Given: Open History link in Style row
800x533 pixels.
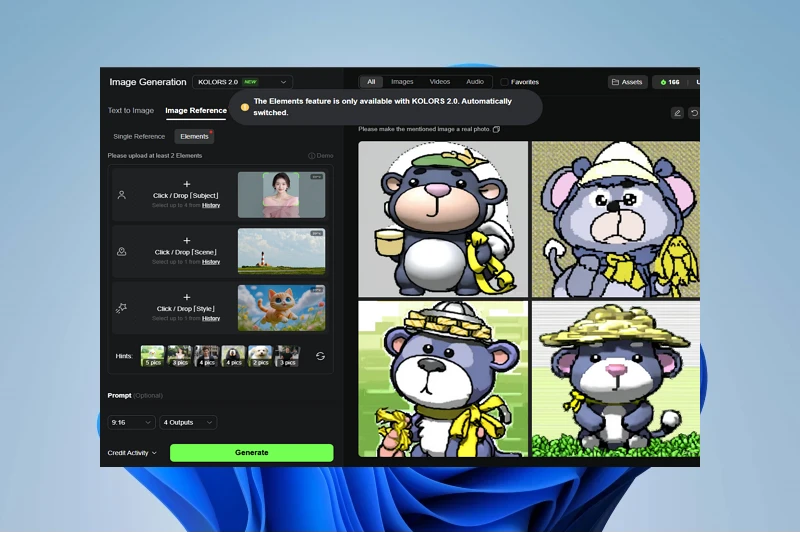Looking at the screenshot, I should 211,319.
